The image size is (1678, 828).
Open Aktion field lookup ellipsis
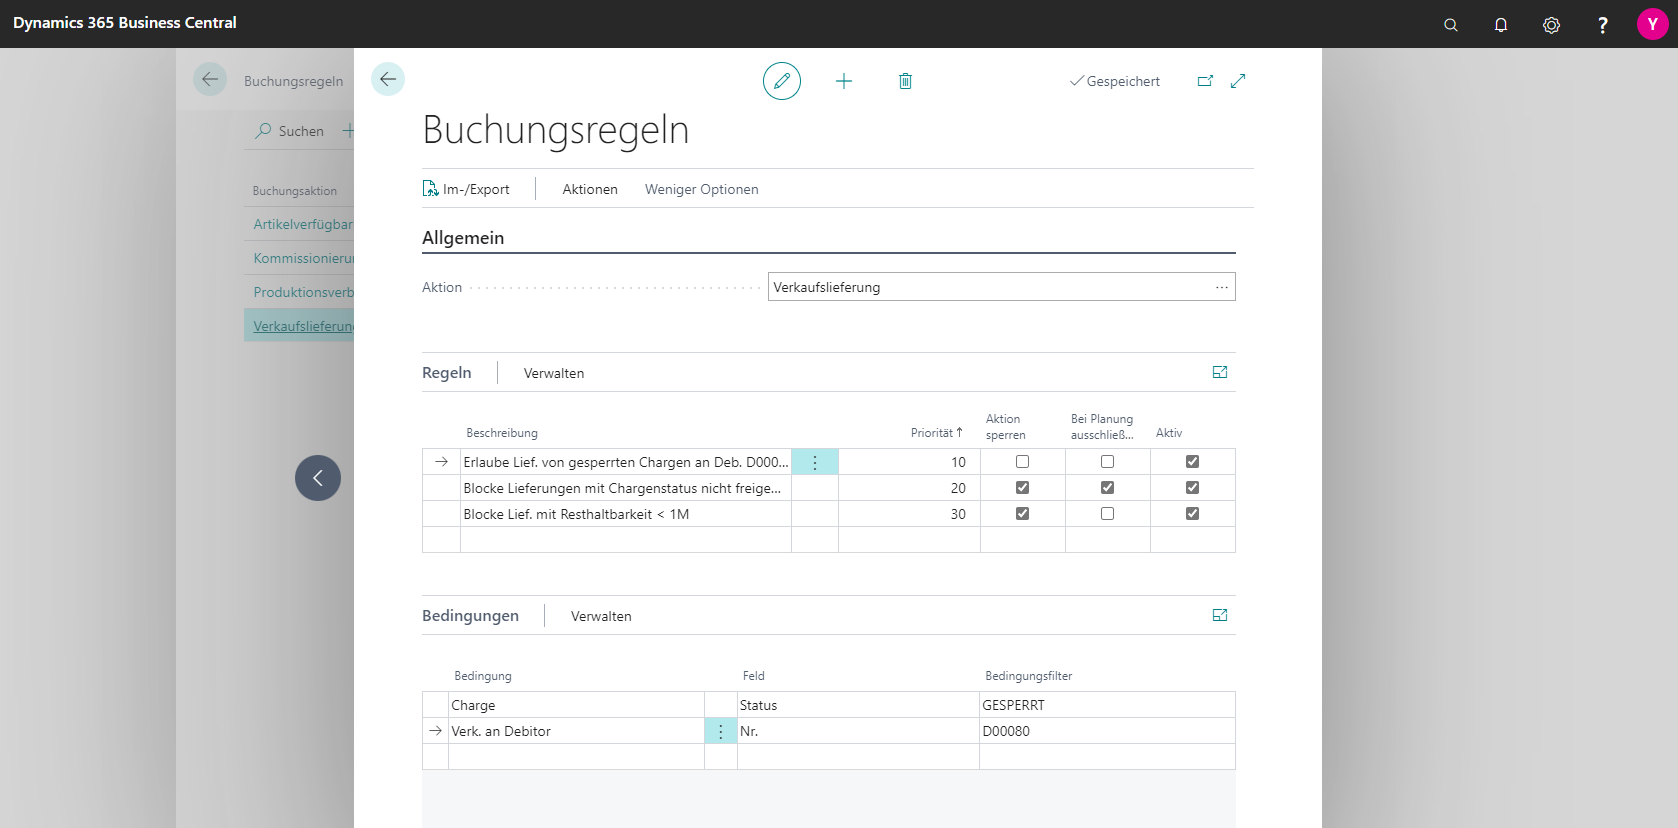point(1221,287)
